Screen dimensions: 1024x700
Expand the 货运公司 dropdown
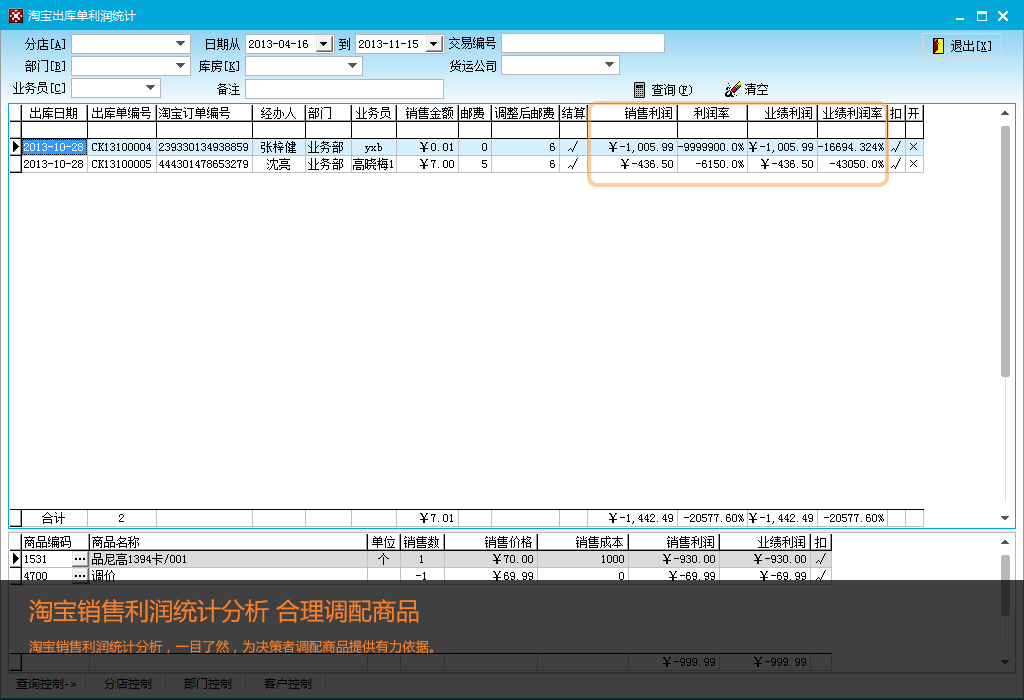coord(609,65)
